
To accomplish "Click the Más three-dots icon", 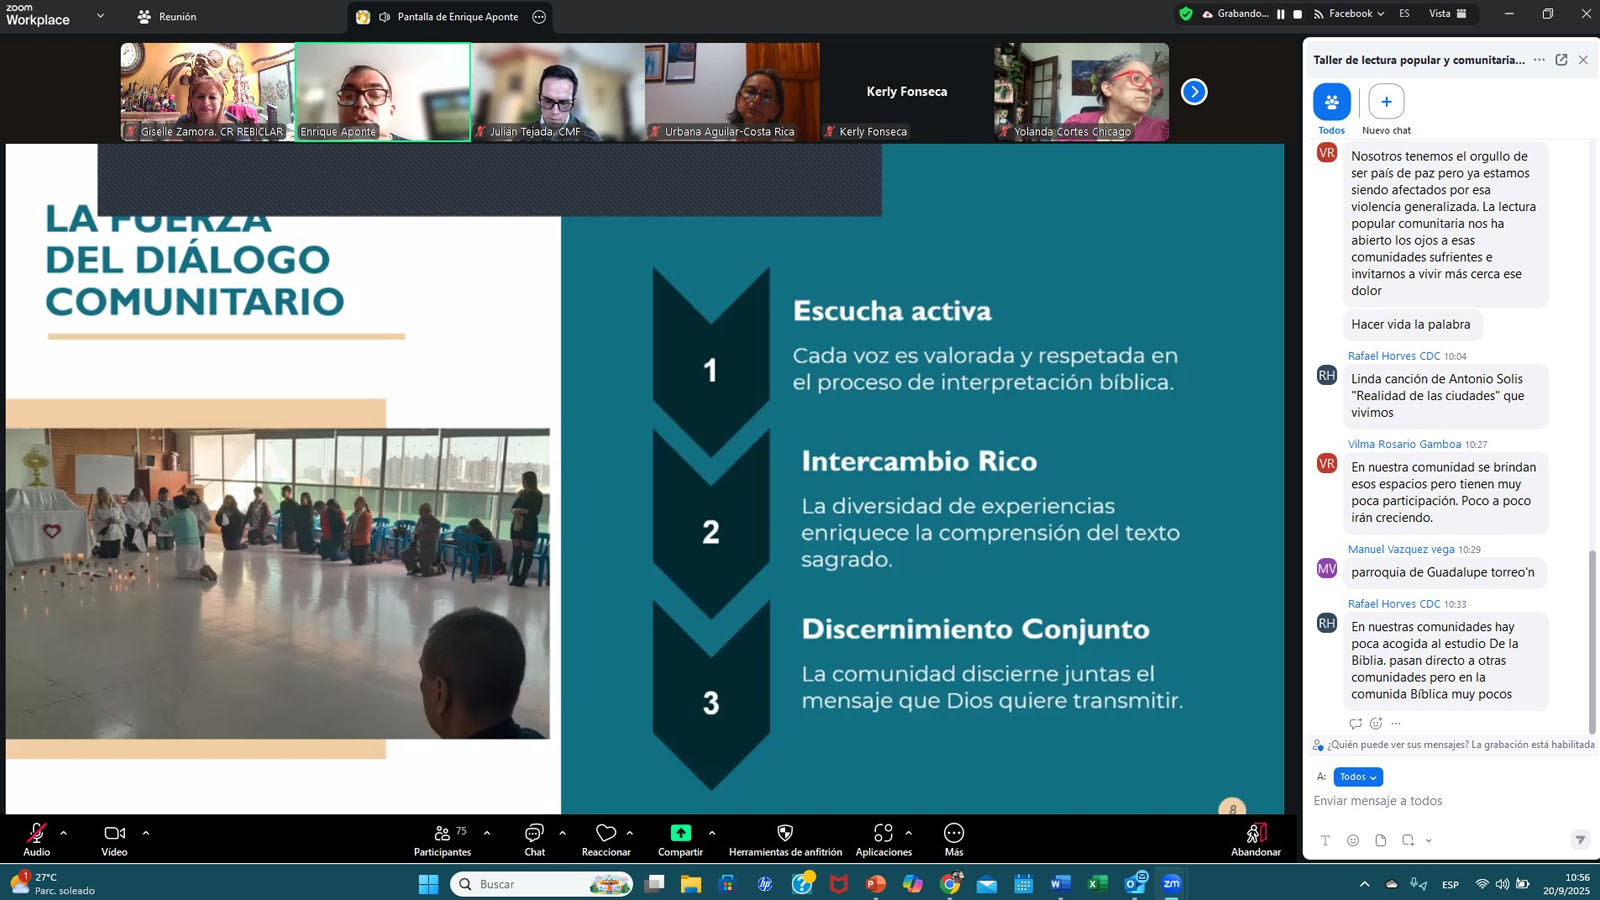I will coord(954,833).
